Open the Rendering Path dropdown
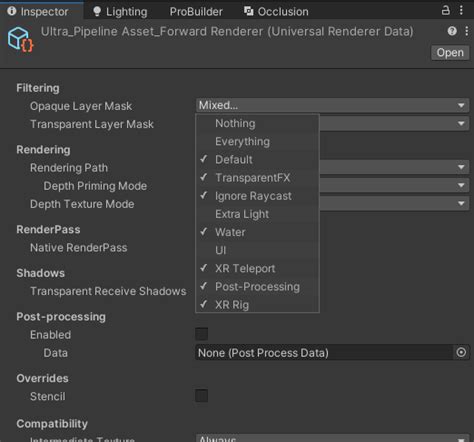The height and width of the screenshot is (442, 474). click(394, 167)
